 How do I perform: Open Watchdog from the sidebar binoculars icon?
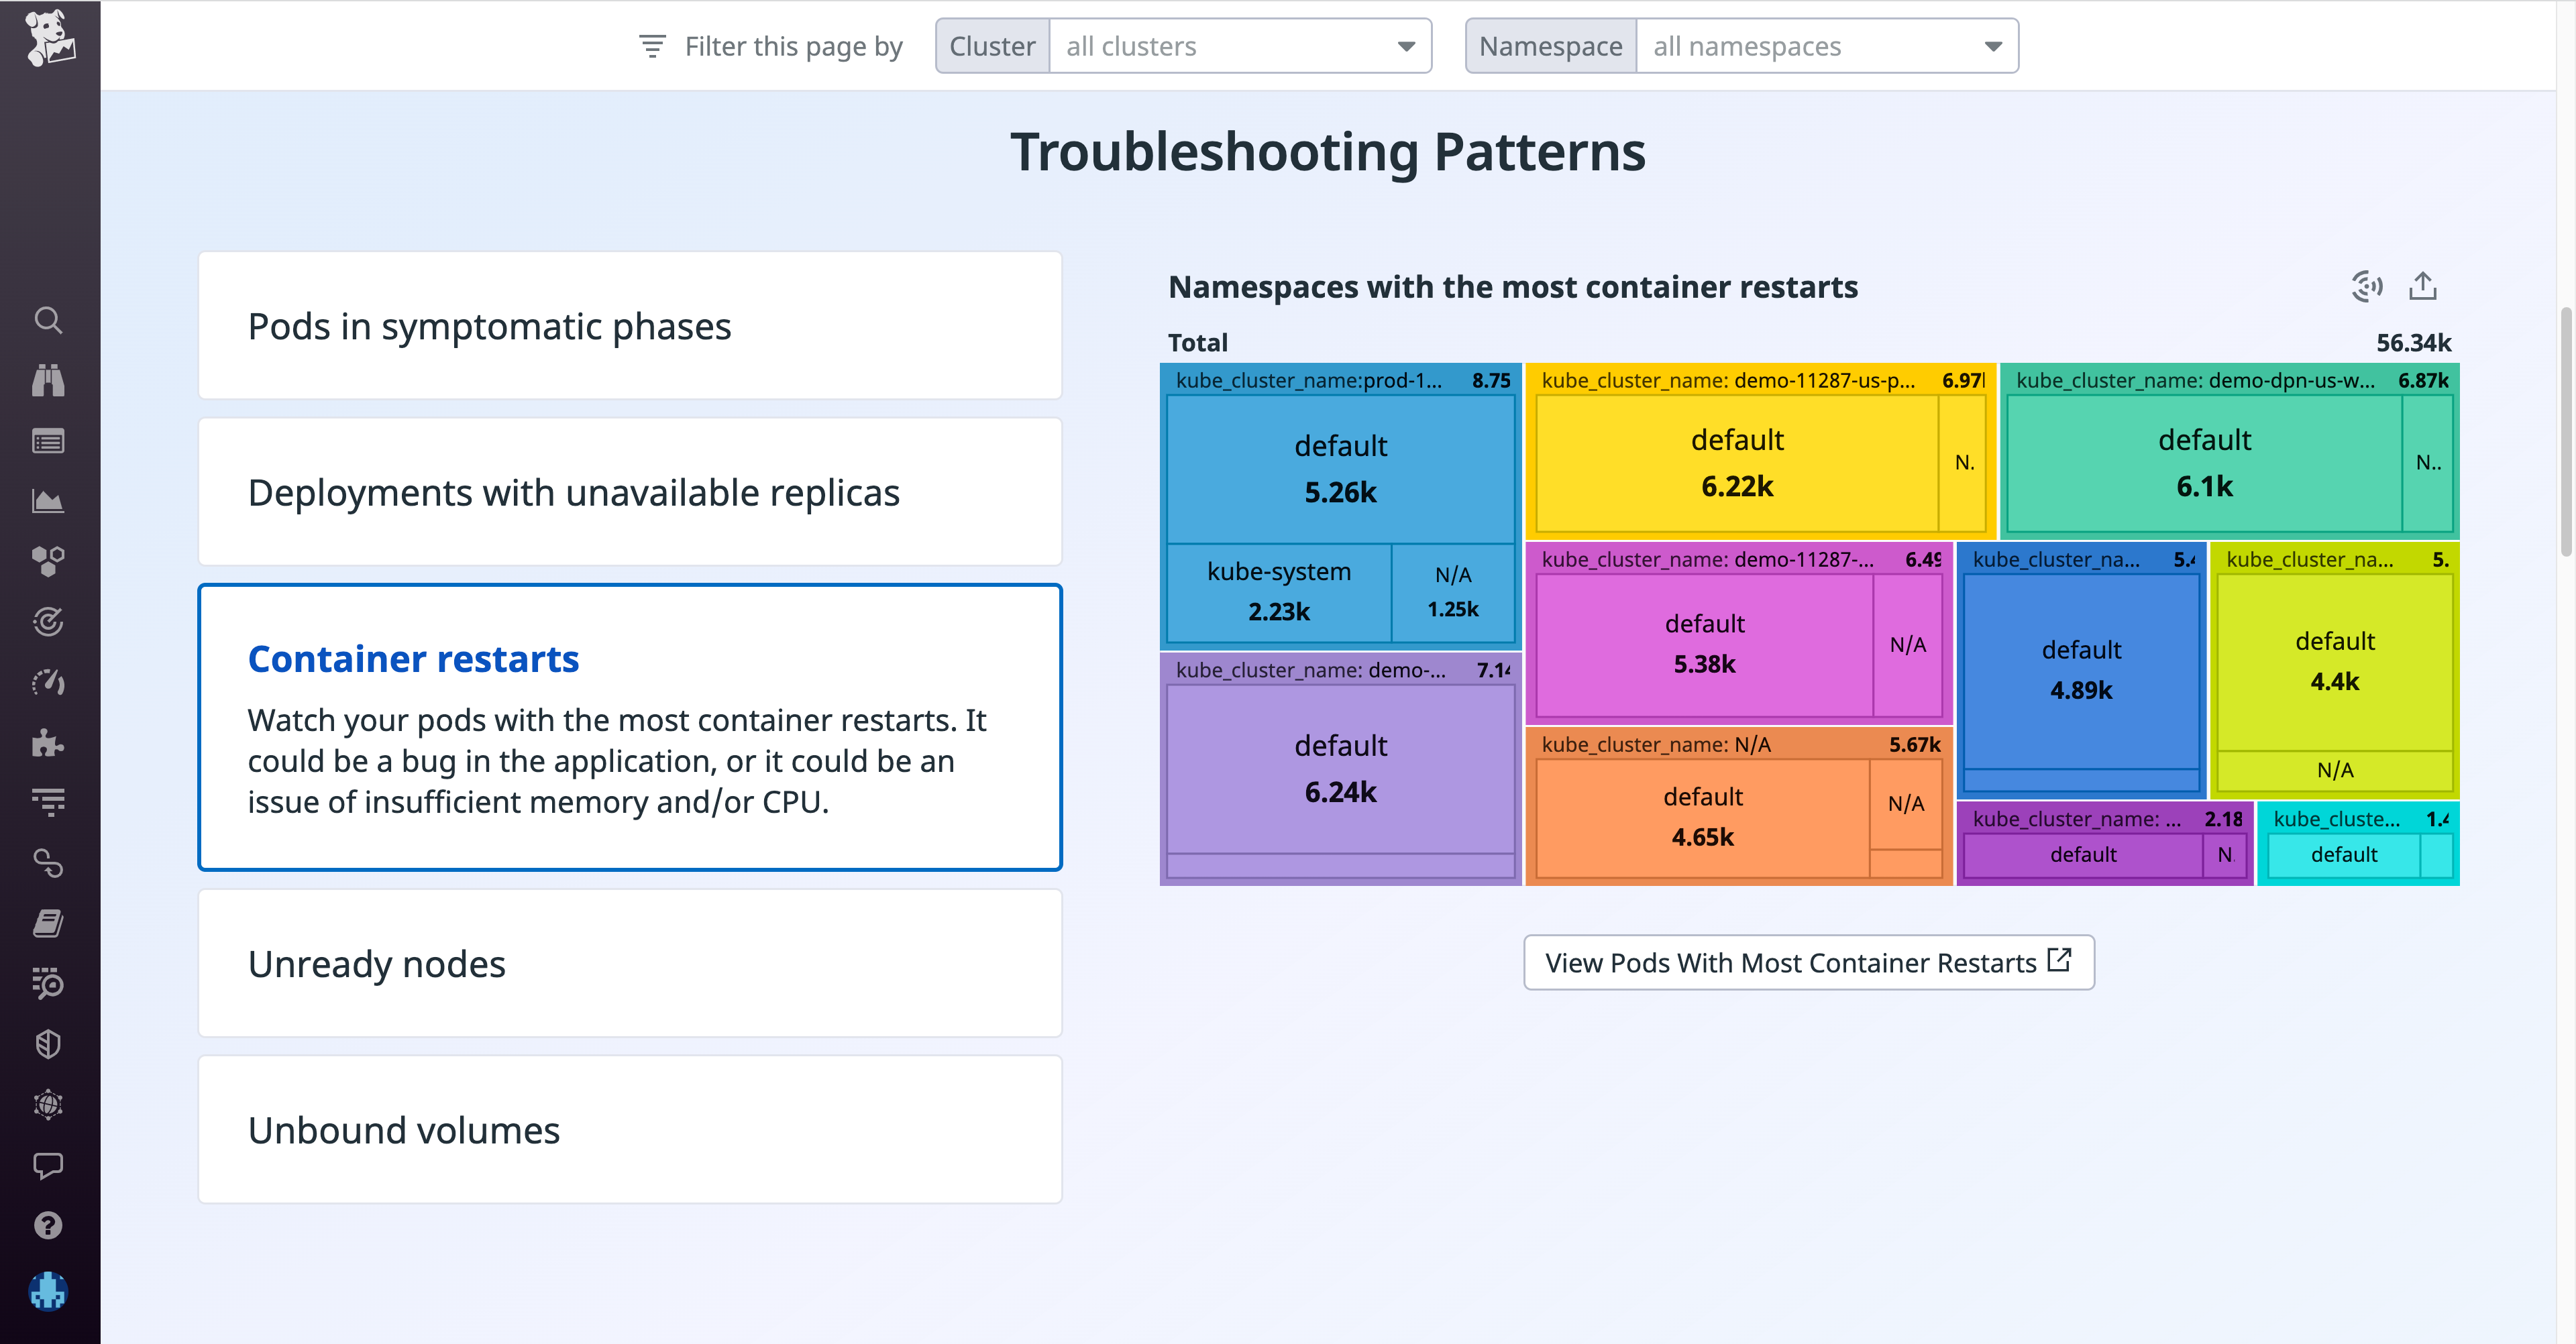click(49, 380)
